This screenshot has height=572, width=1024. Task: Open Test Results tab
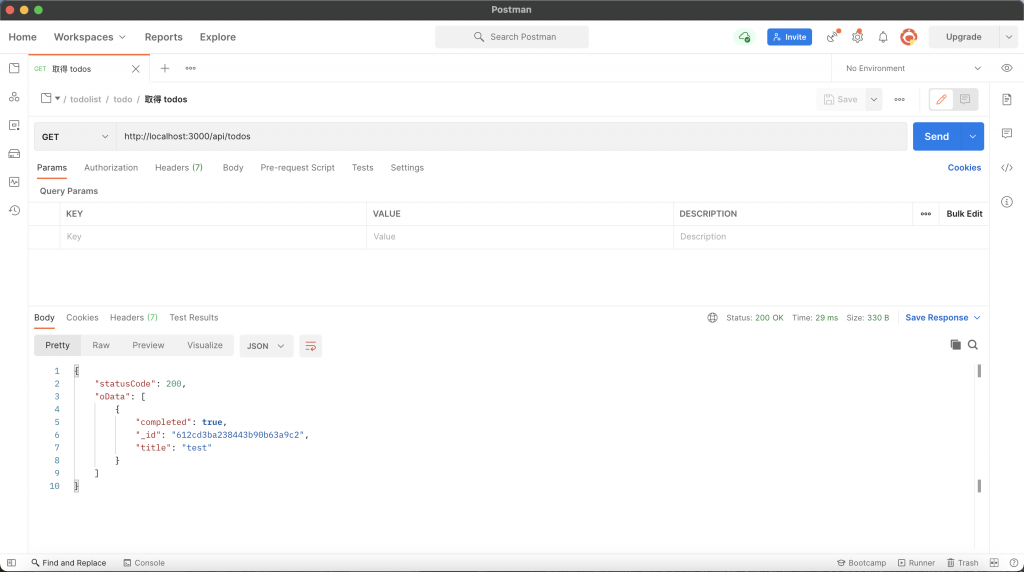194,317
